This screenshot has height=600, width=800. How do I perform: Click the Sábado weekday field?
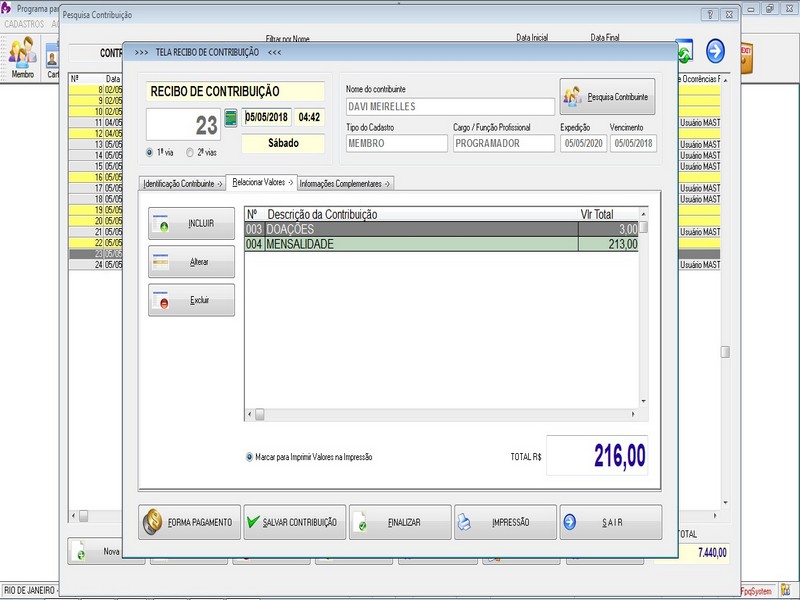click(x=283, y=143)
